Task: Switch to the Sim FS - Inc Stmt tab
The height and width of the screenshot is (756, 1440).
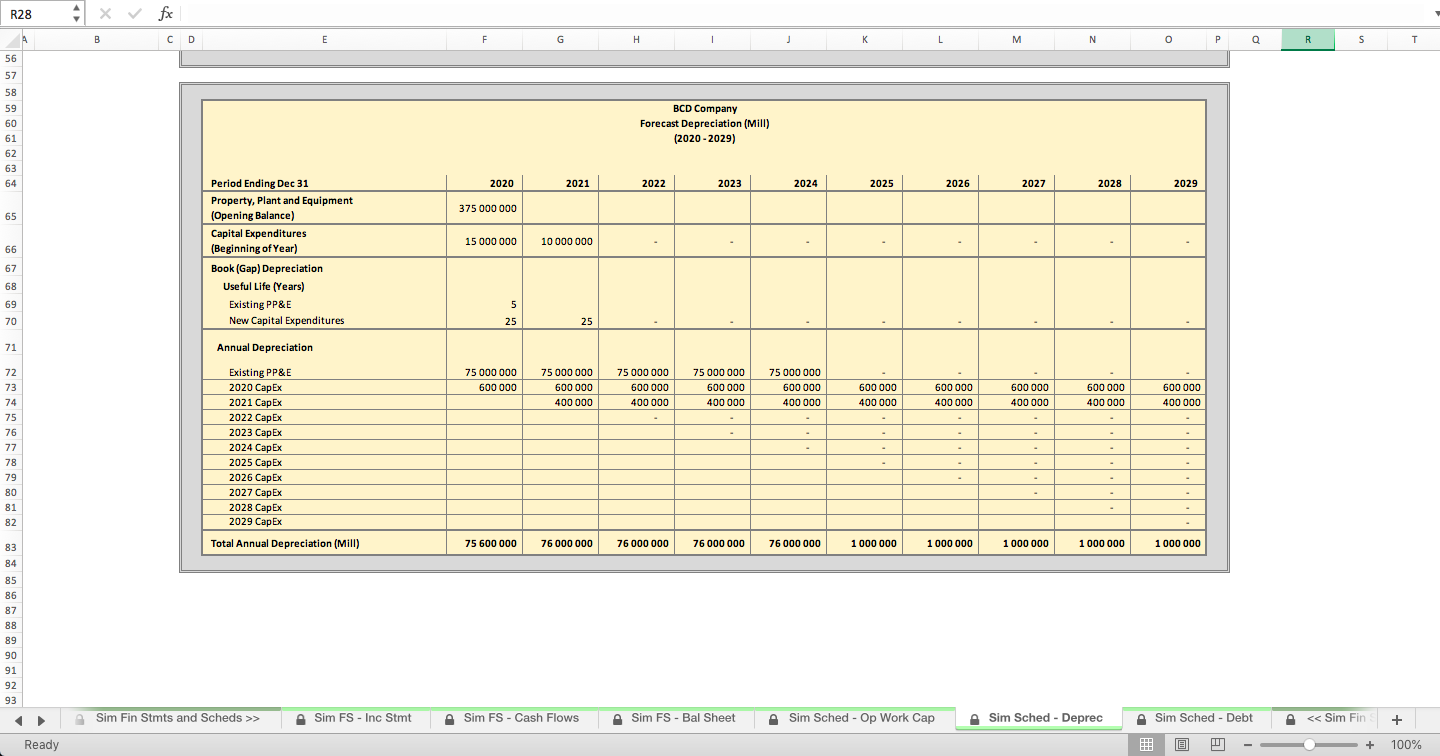Action: click(x=356, y=718)
